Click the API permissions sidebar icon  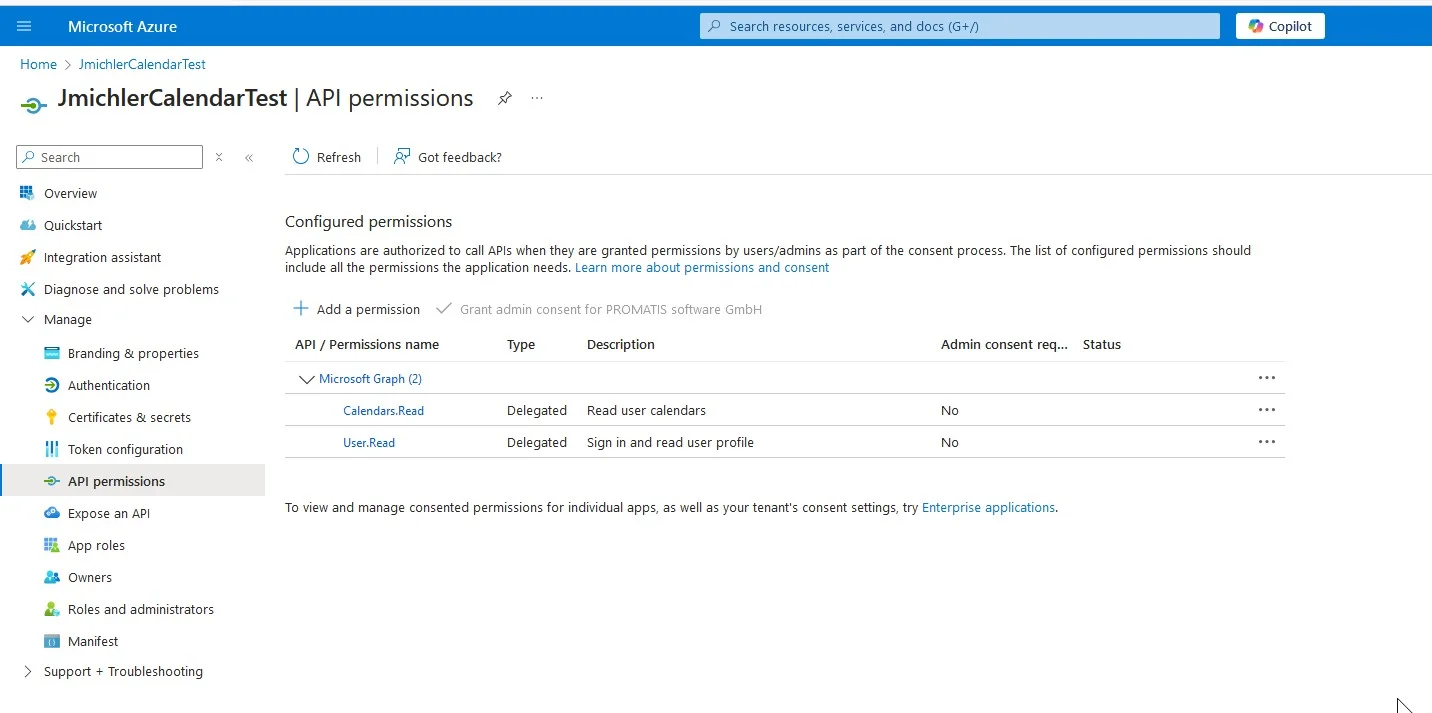click(52, 481)
